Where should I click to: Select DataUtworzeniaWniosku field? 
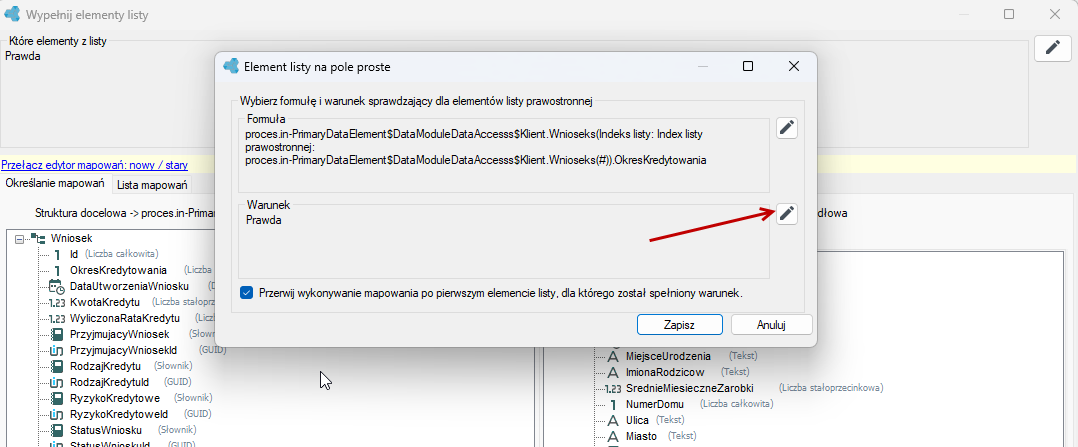(129, 286)
